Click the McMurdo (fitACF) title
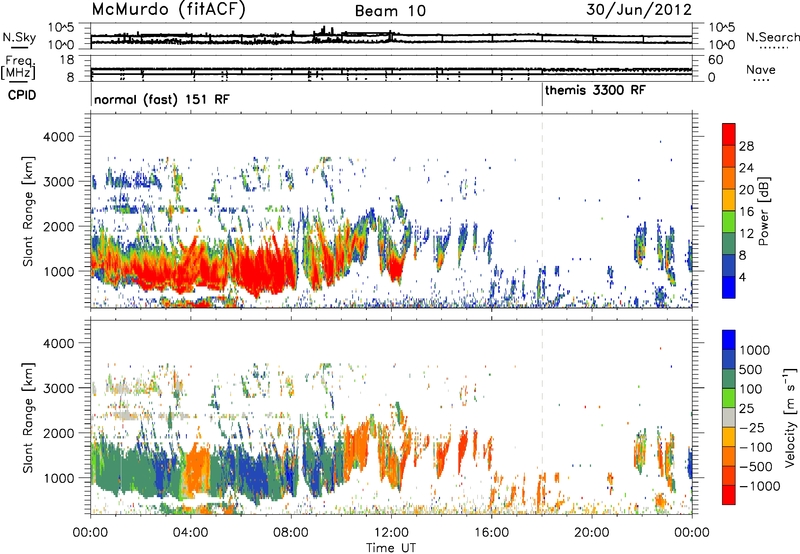 click(168, 10)
